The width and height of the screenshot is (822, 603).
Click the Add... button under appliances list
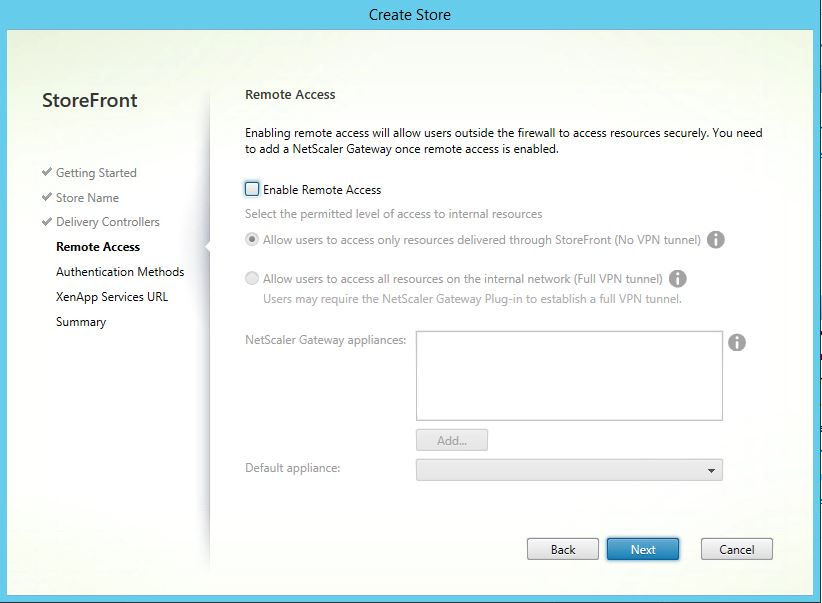(x=452, y=440)
